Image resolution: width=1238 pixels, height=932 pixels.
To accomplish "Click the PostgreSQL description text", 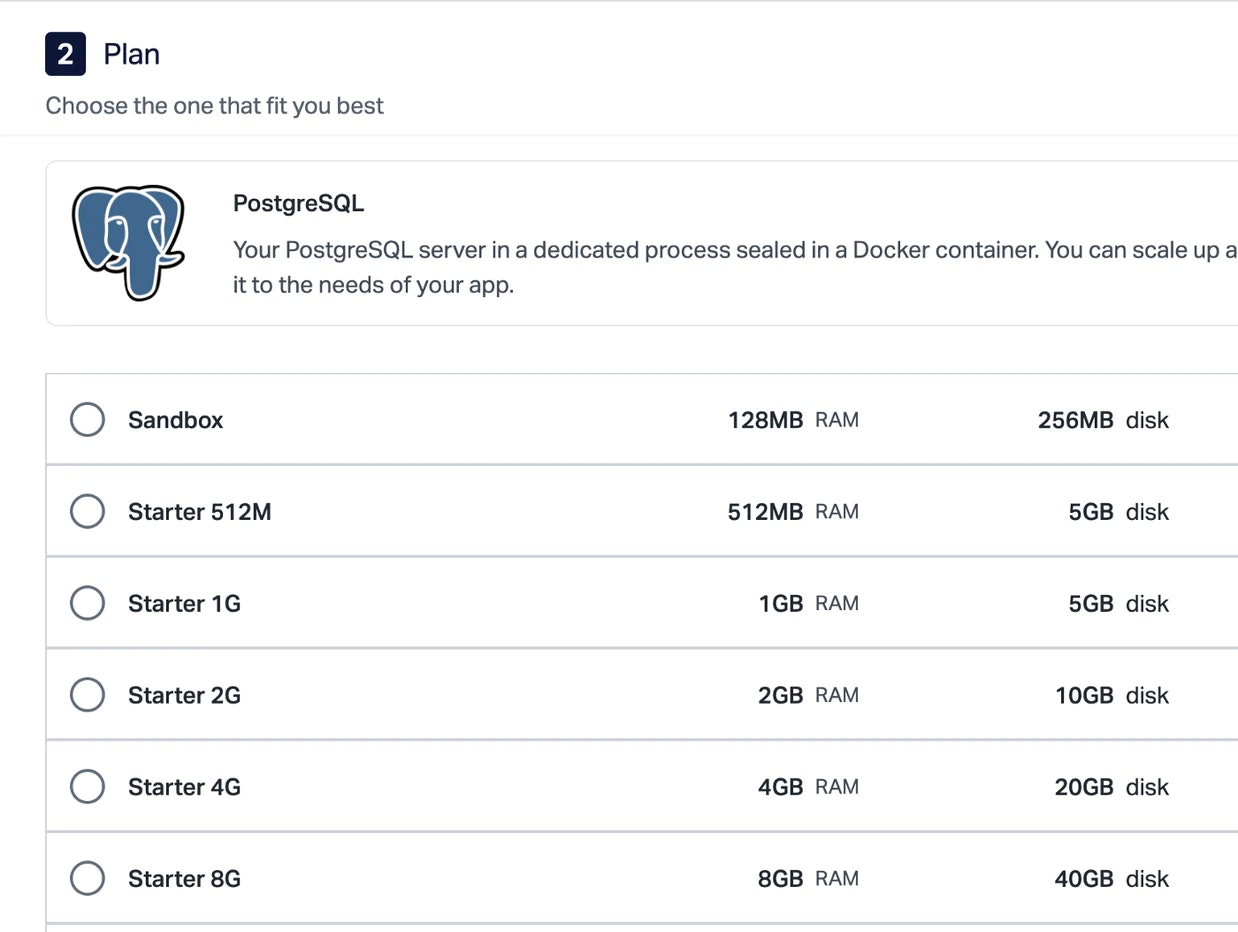I will pos(600,267).
